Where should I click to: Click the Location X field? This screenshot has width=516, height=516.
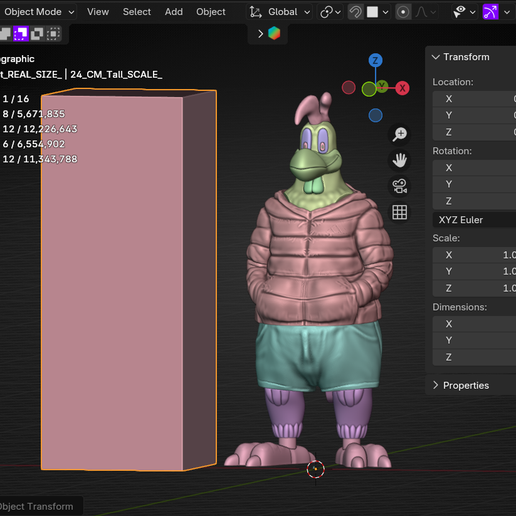coord(474,99)
